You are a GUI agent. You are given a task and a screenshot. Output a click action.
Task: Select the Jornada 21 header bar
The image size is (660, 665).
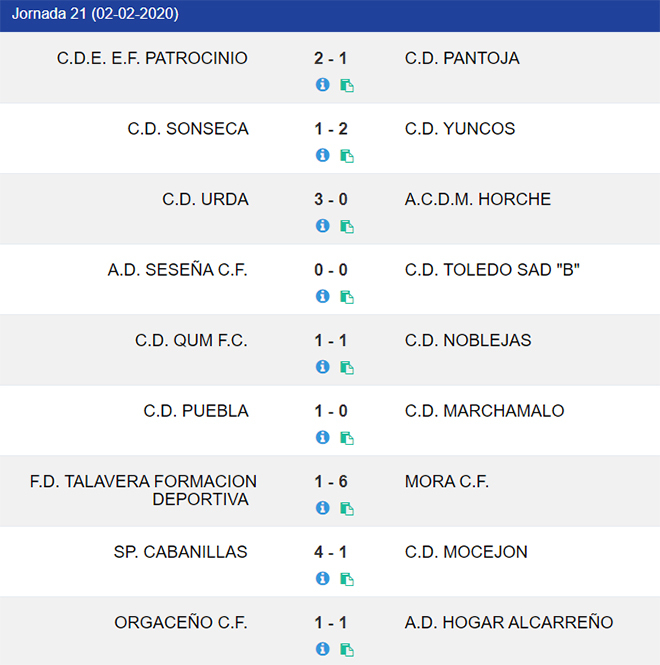pos(330,15)
